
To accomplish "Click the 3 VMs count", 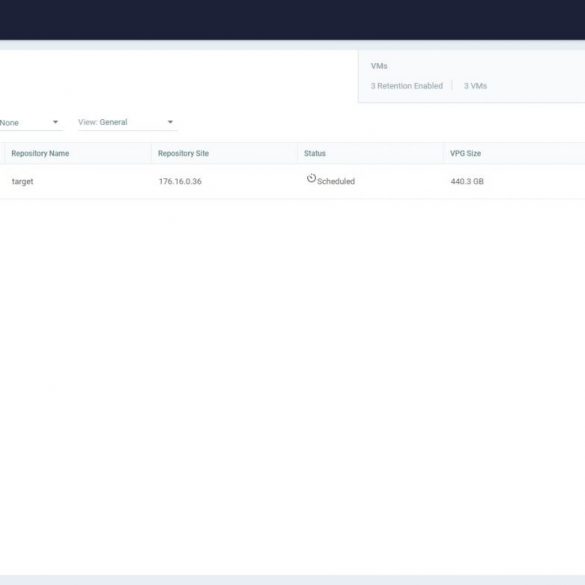I will point(475,86).
